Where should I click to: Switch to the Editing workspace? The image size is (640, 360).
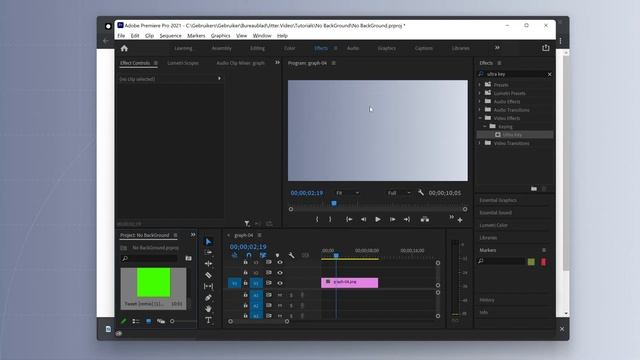click(257, 48)
